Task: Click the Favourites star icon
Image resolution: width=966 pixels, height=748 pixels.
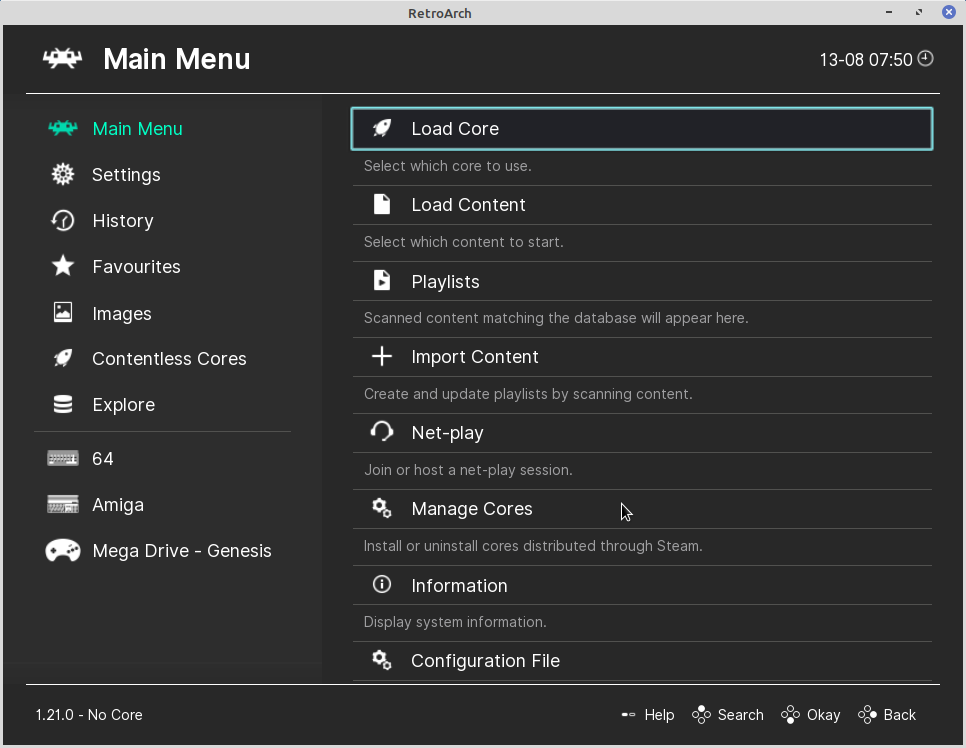Action: pos(63,266)
